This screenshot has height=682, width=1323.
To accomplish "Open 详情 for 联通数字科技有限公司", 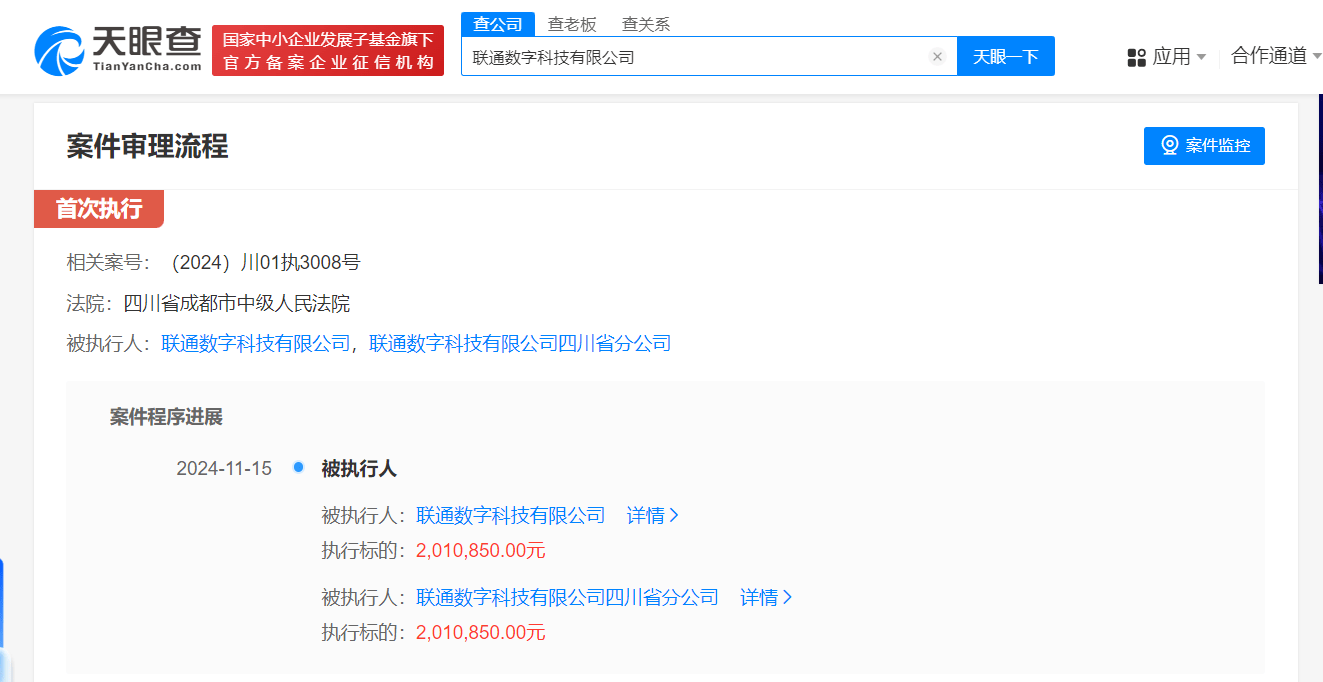I will click(653, 516).
